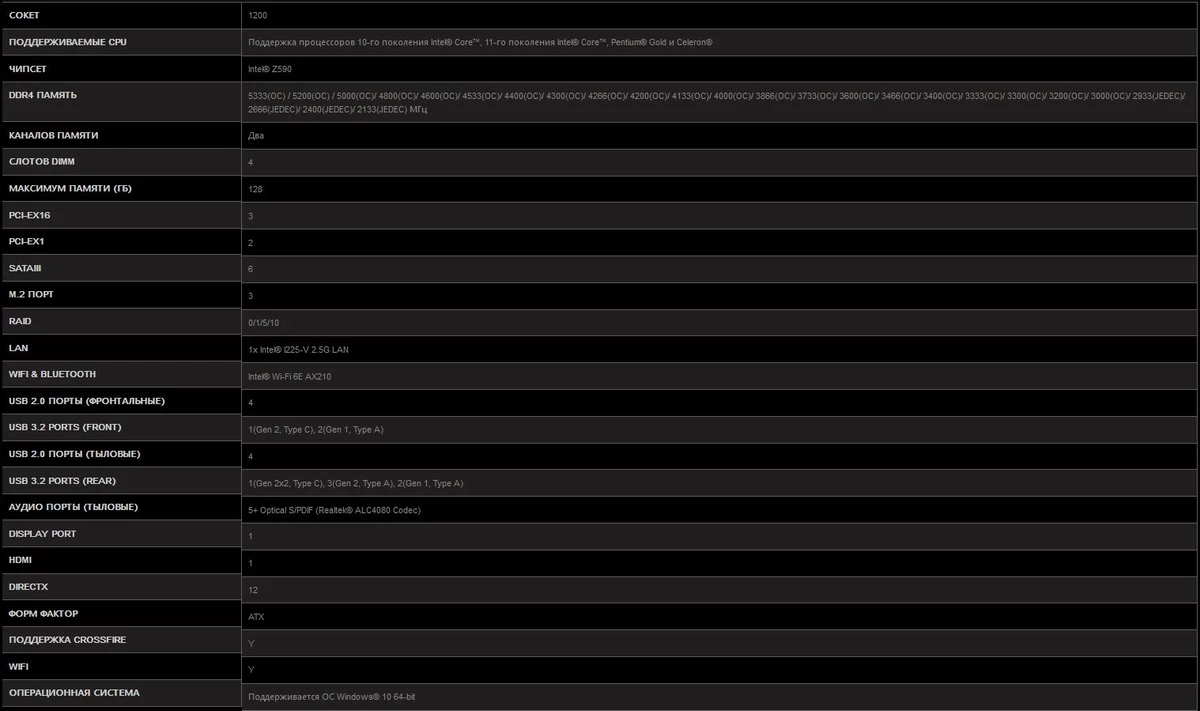1200x711 pixels.
Task: Select 'Поддерживается ОС Windows® 10 64-bit' value
Action: (x=332, y=696)
